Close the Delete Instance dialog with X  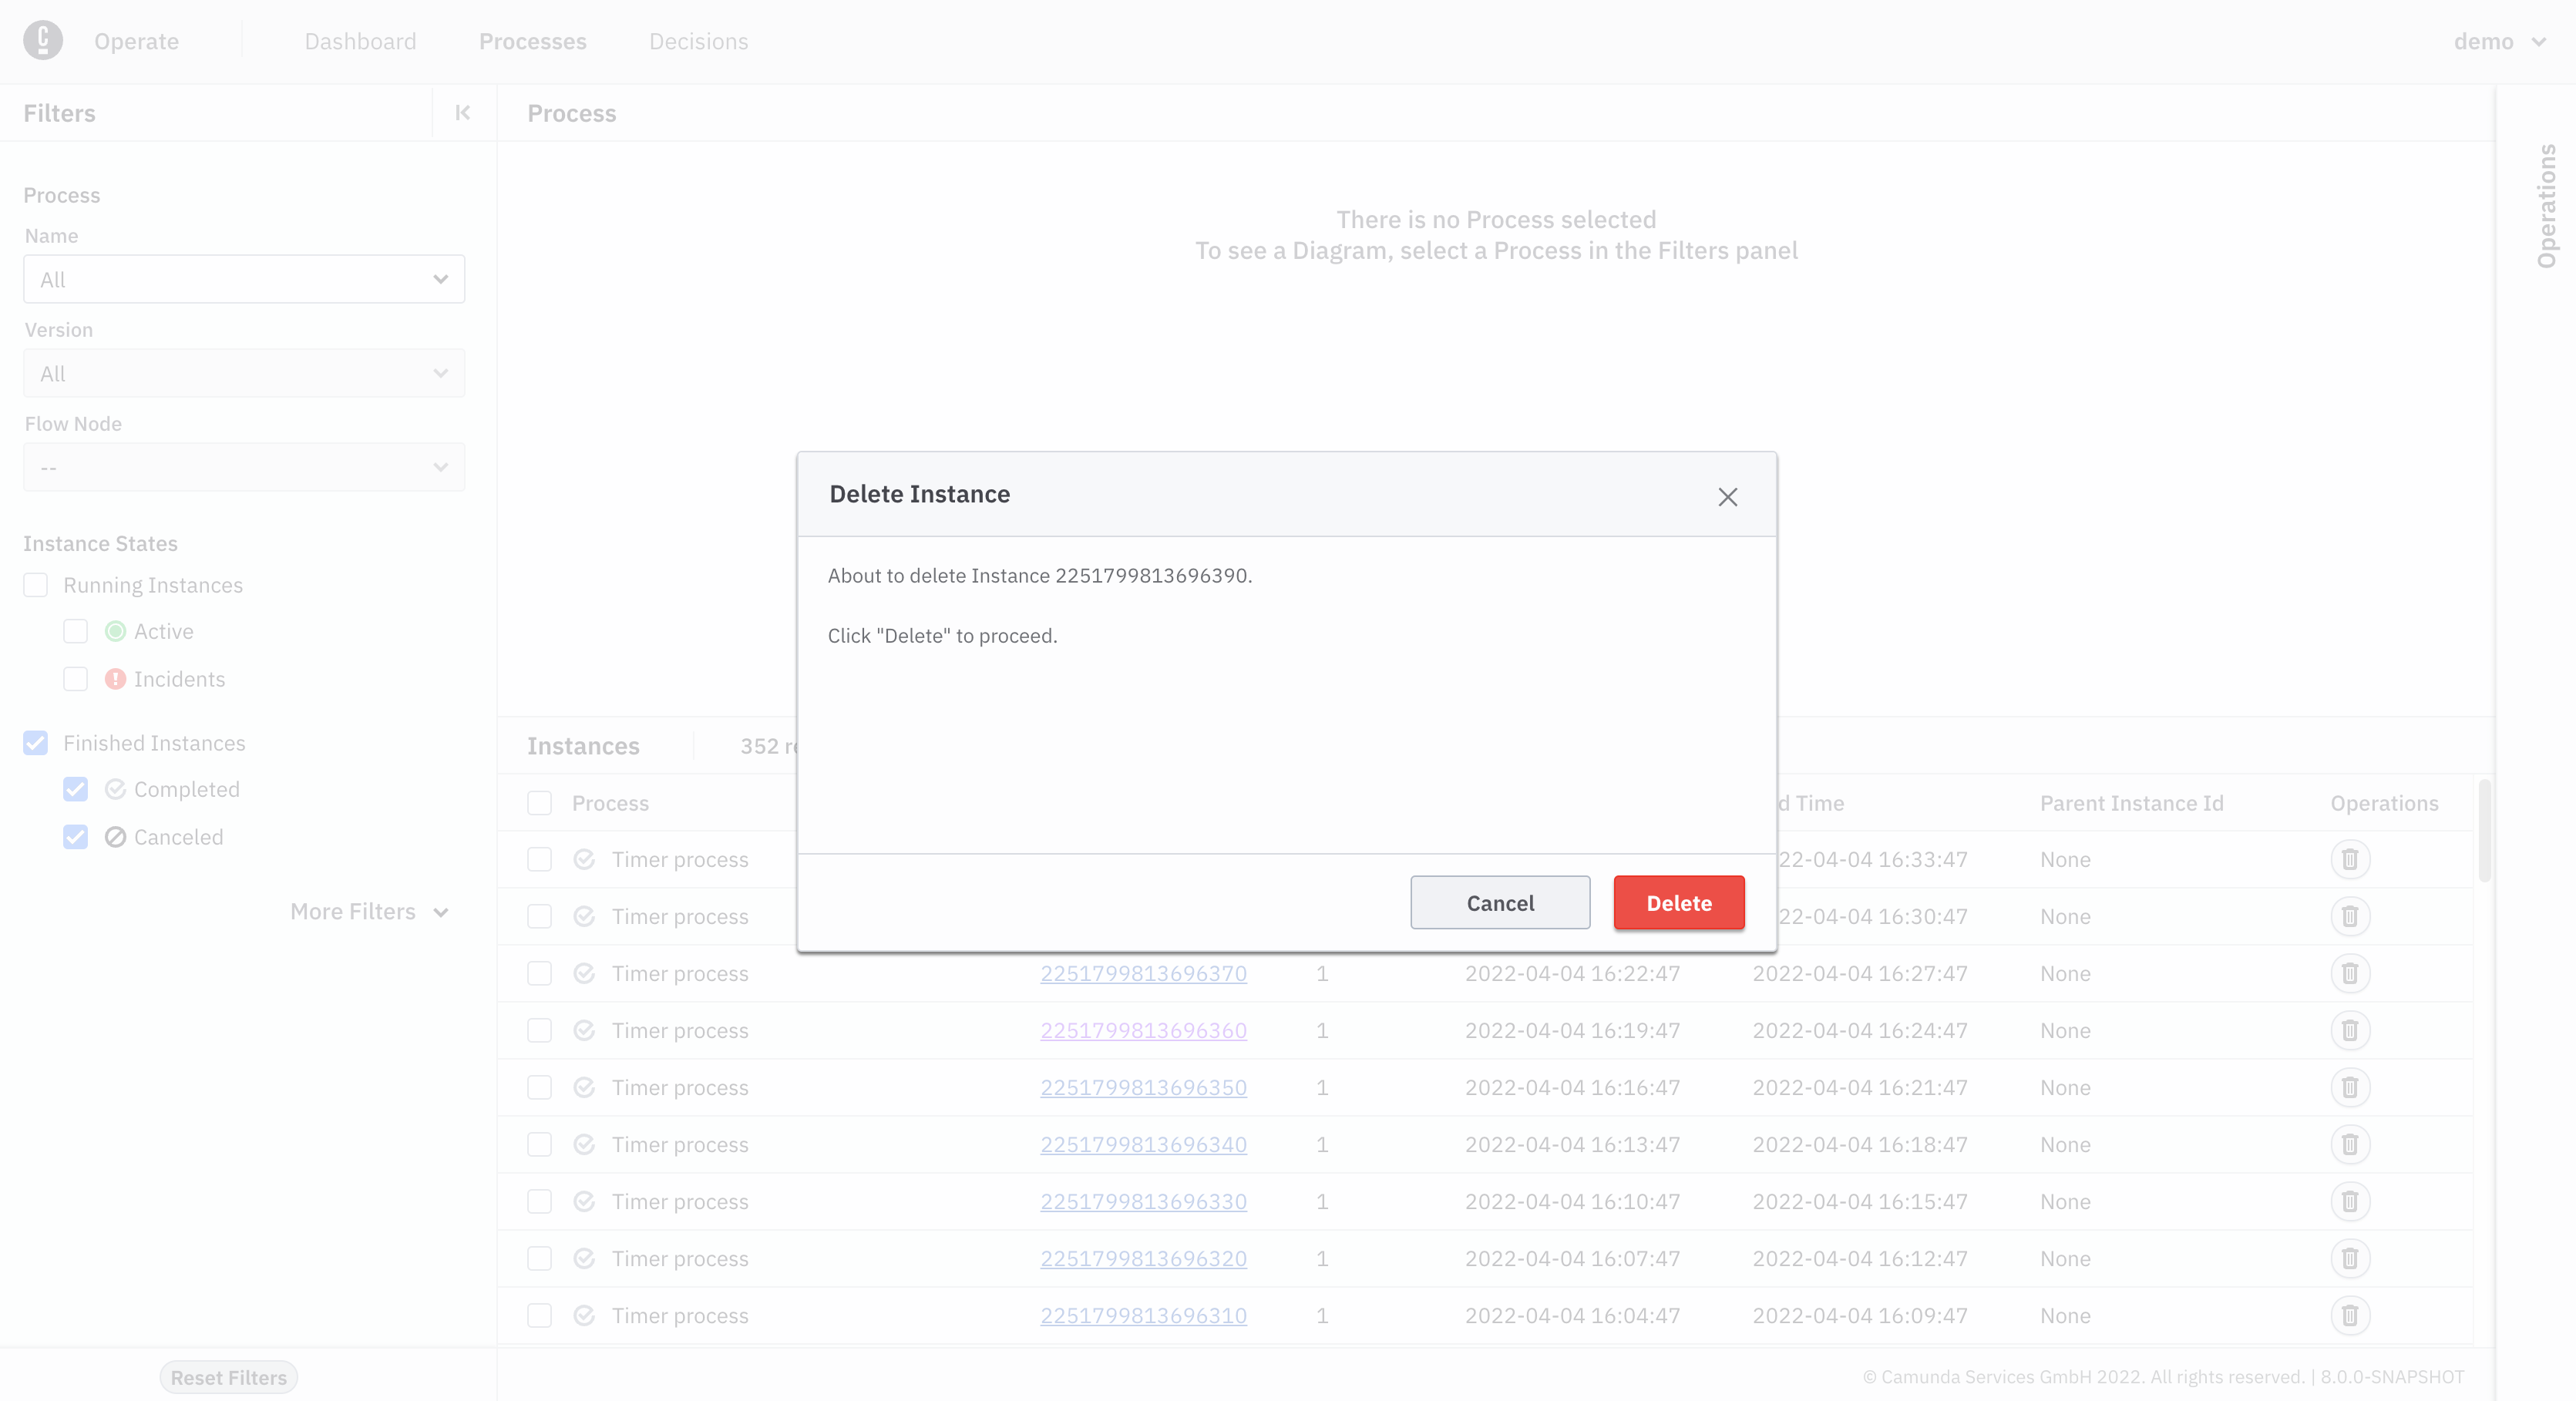coord(1727,497)
